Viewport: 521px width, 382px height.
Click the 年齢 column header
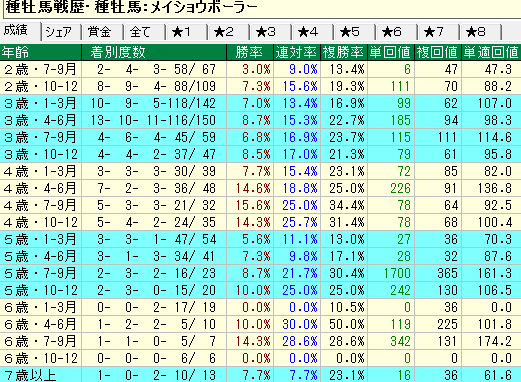click(x=41, y=52)
